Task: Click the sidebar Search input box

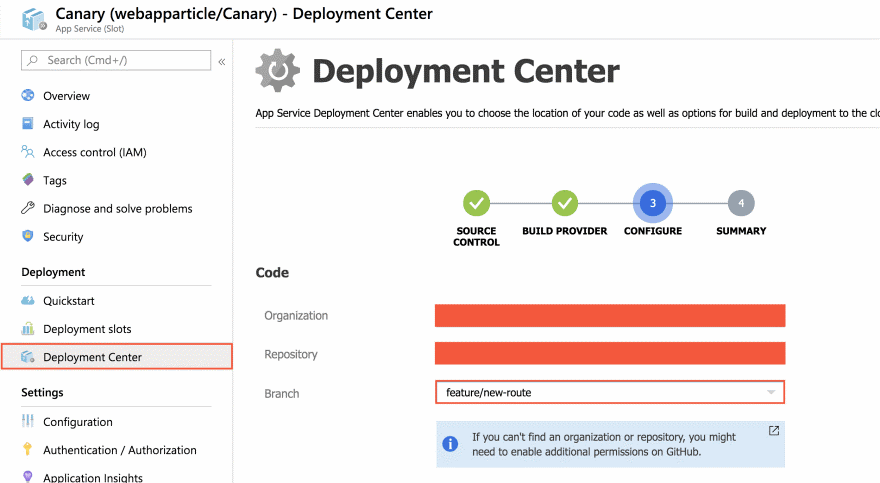Action: click(116, 61)
